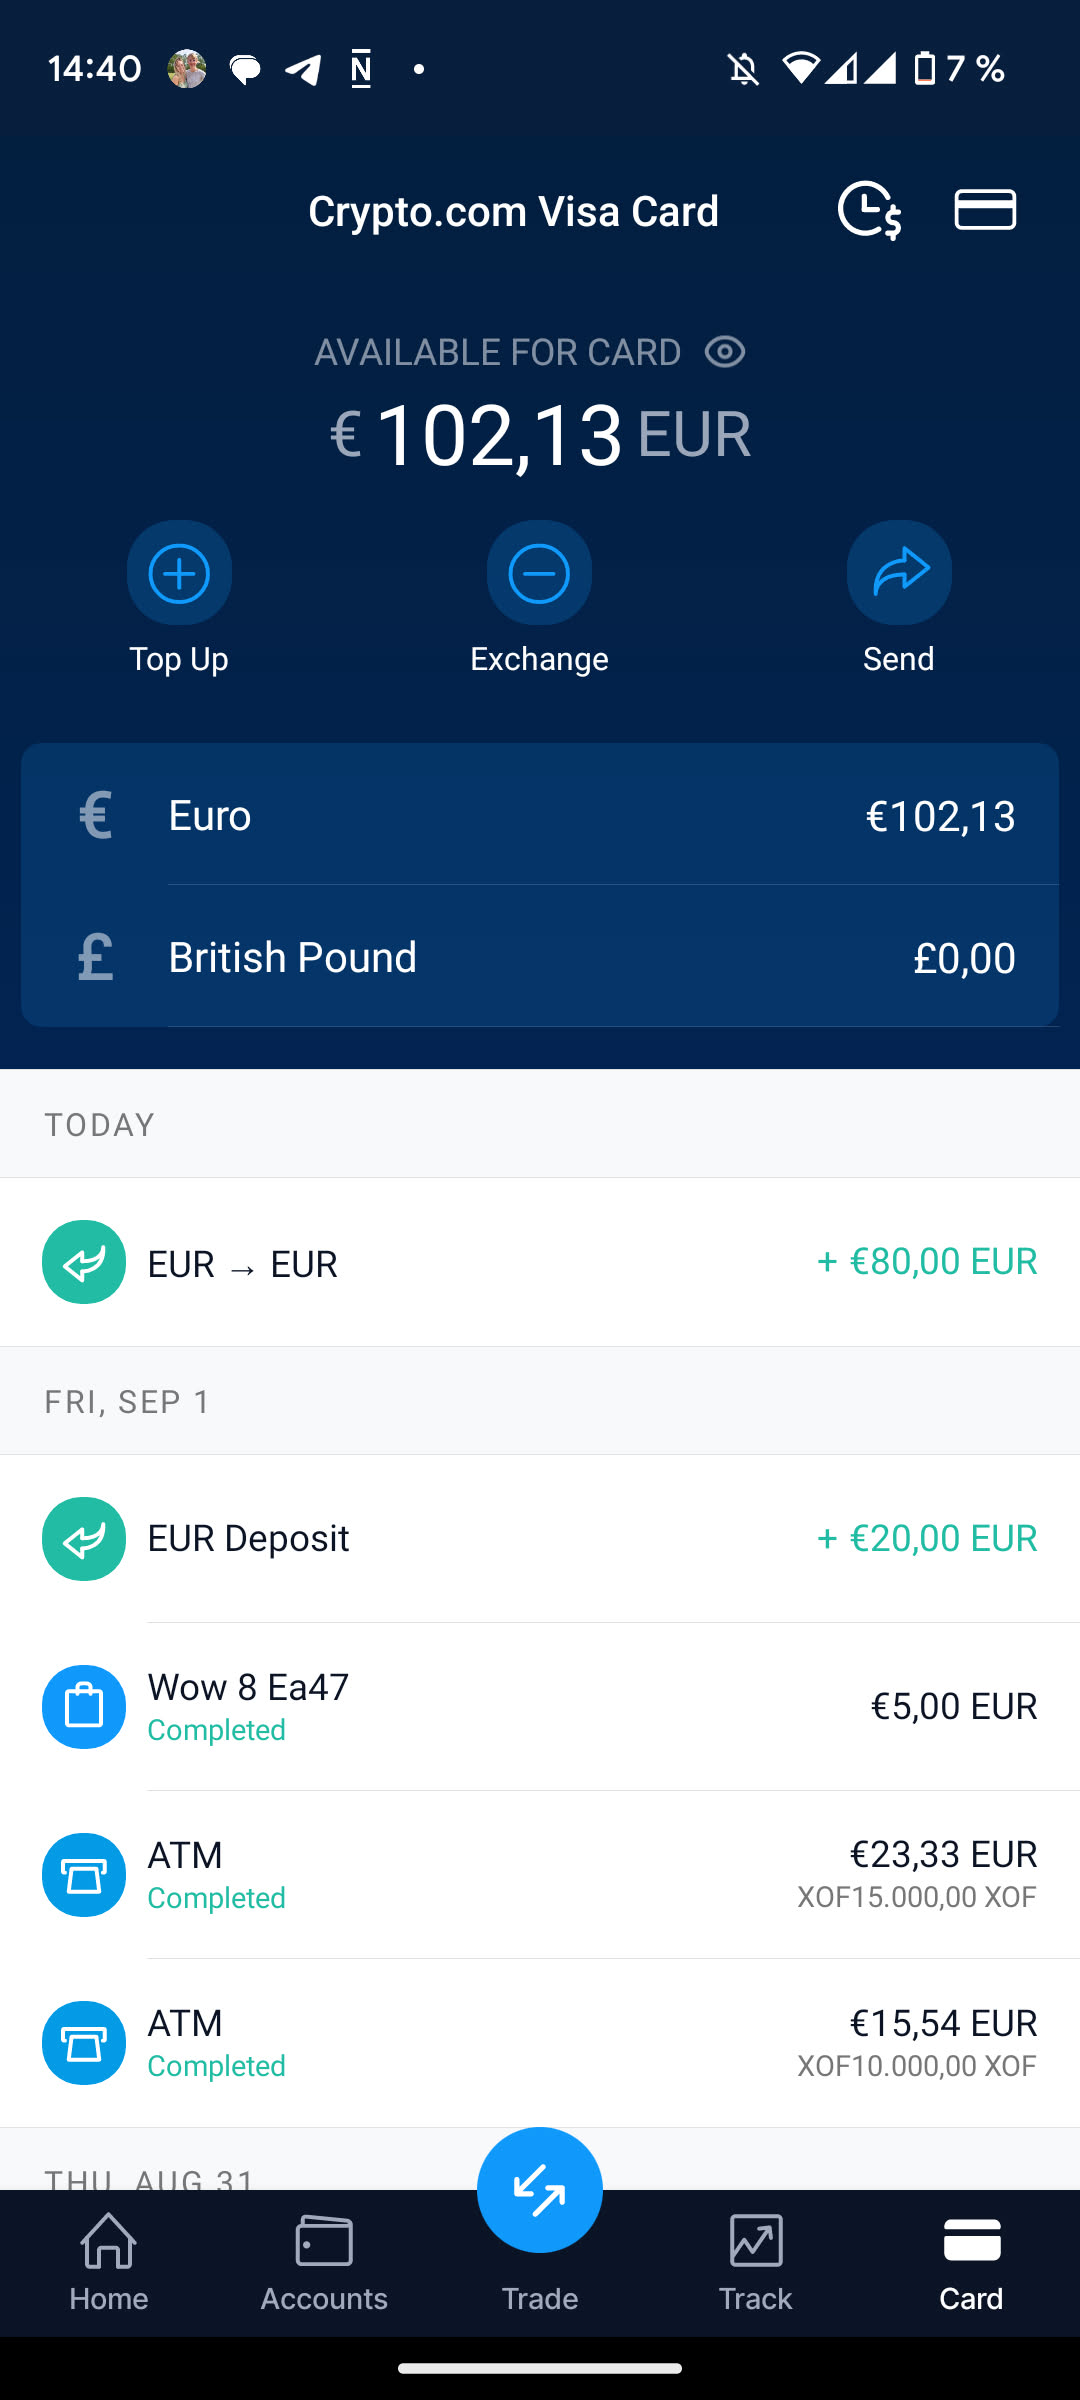The image size is (1080, 2400).
Task: Open the EUR → EUR €80,00 transaction
Action: coord(540,1262)
